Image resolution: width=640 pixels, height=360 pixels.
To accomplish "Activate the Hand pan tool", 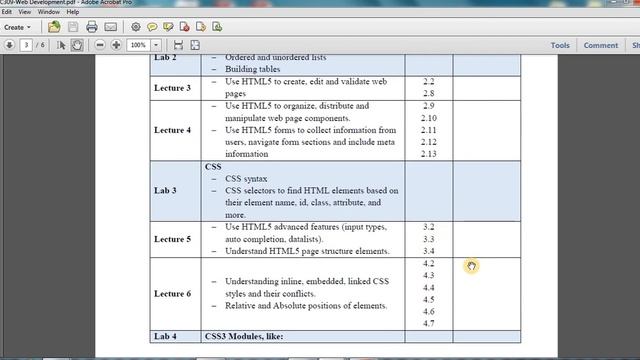I will pyautogui.click(x=77, y=45).
